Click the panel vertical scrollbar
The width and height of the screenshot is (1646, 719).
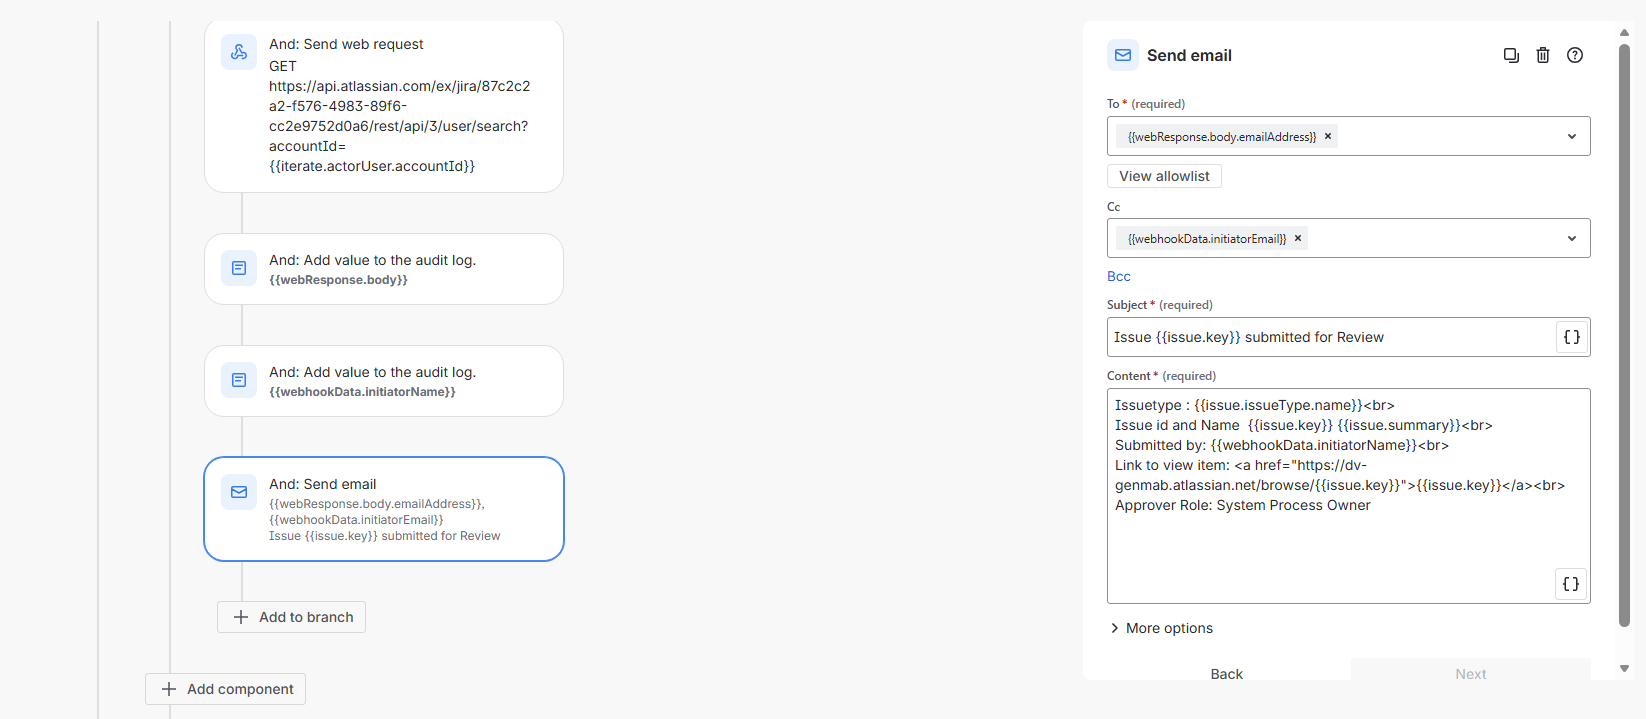(x=1625, y=335)
